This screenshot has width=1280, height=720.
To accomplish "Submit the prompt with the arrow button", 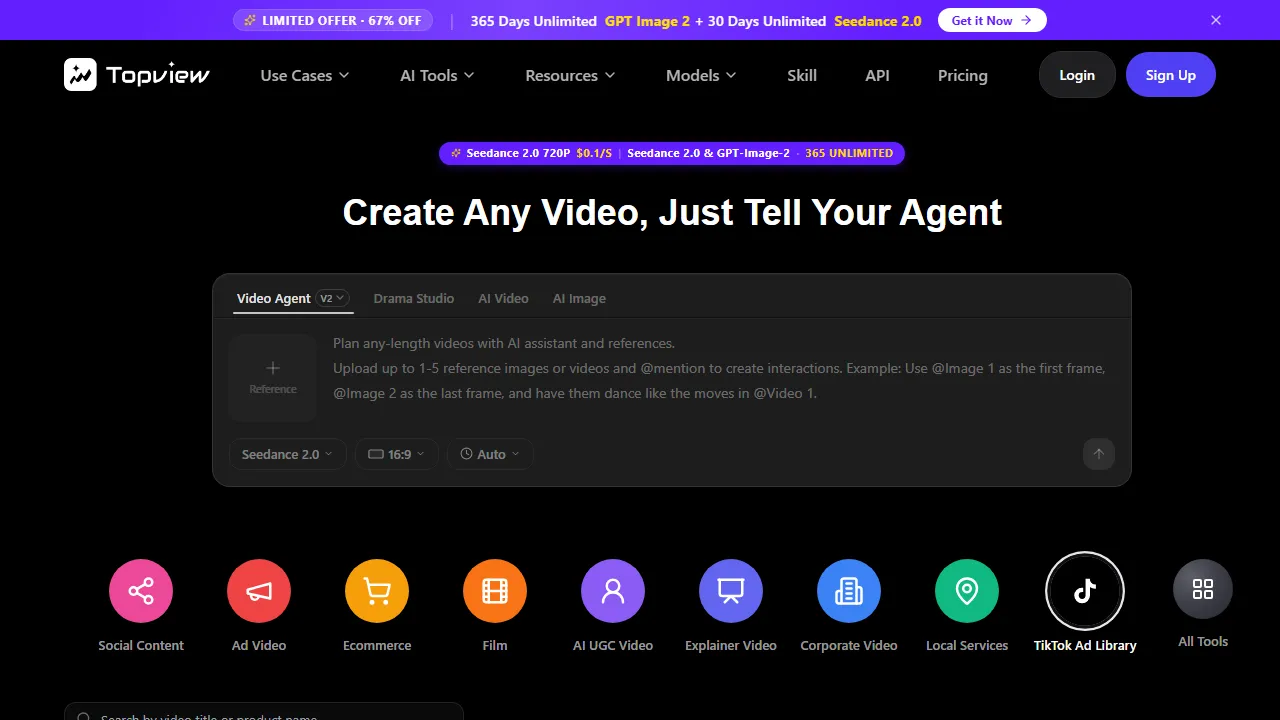I will (x=1098, y=454).
